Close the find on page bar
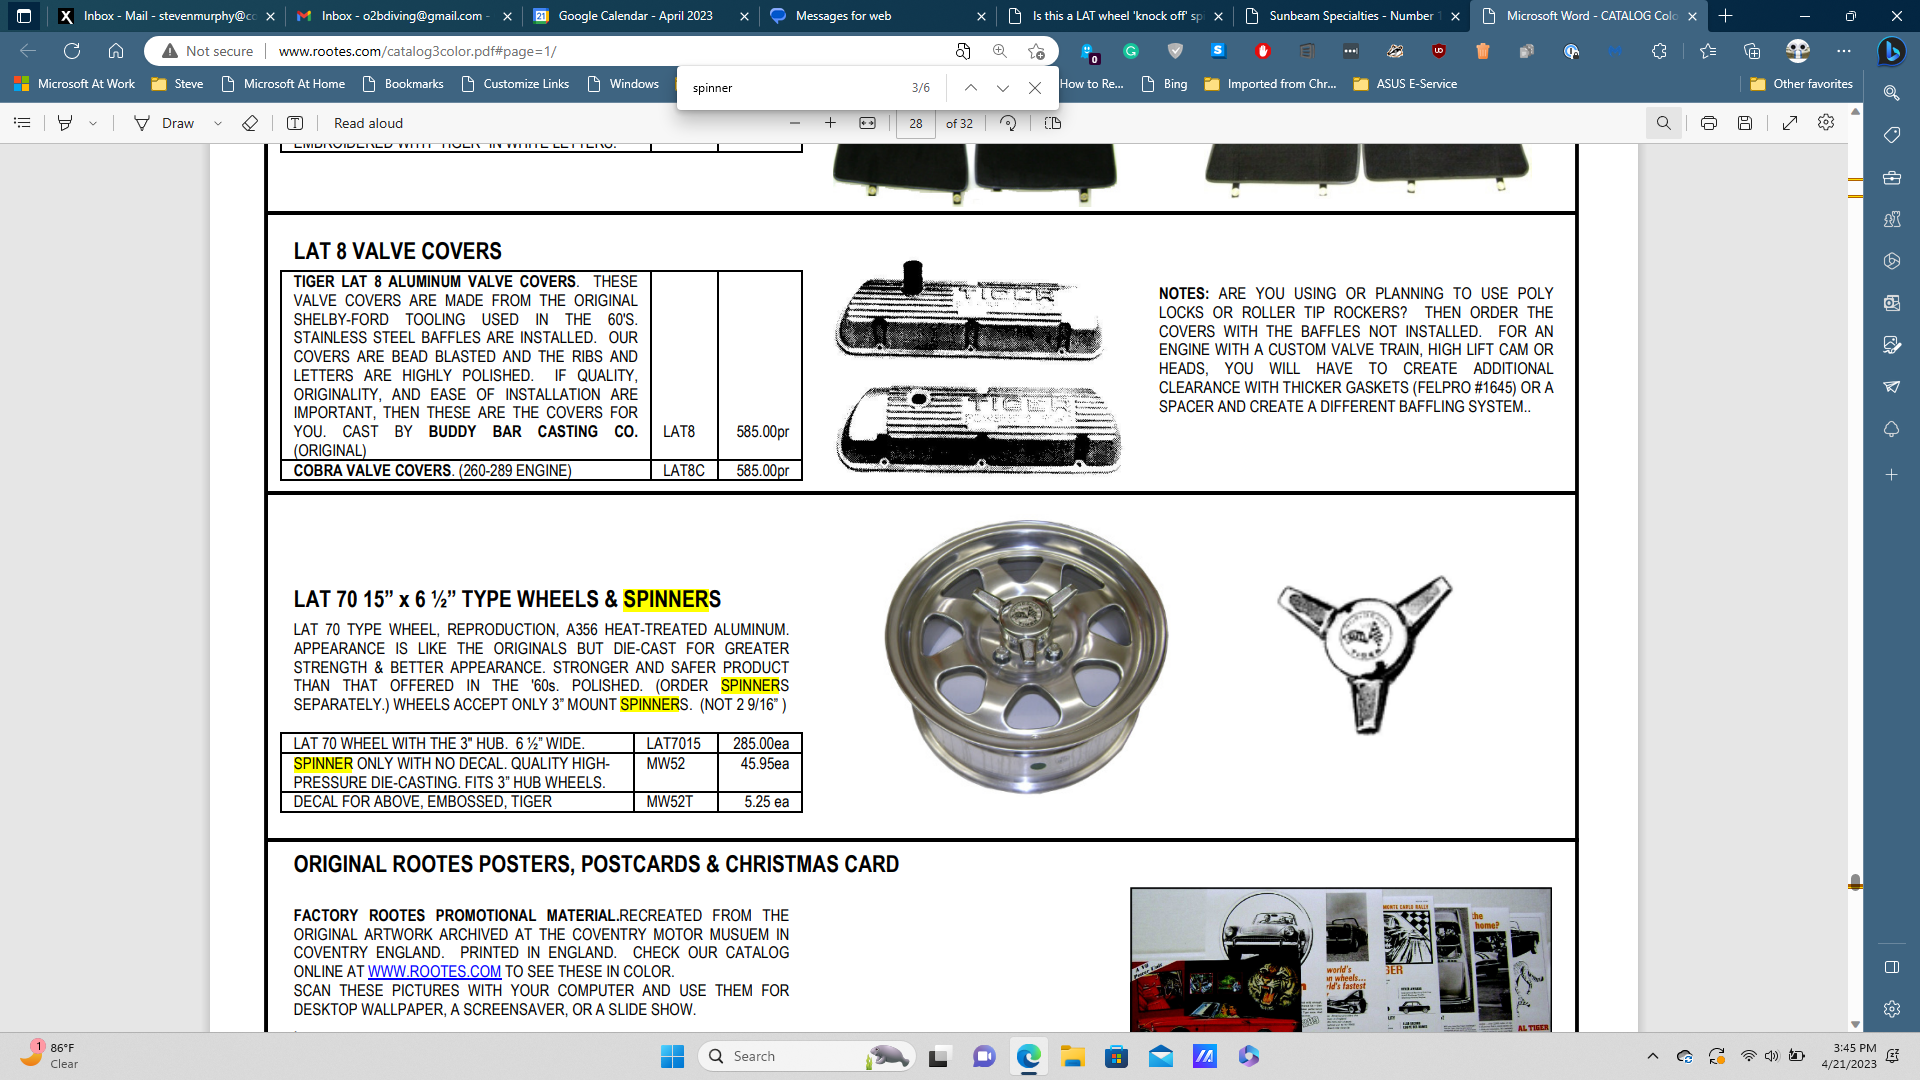 click(1035, 88)
